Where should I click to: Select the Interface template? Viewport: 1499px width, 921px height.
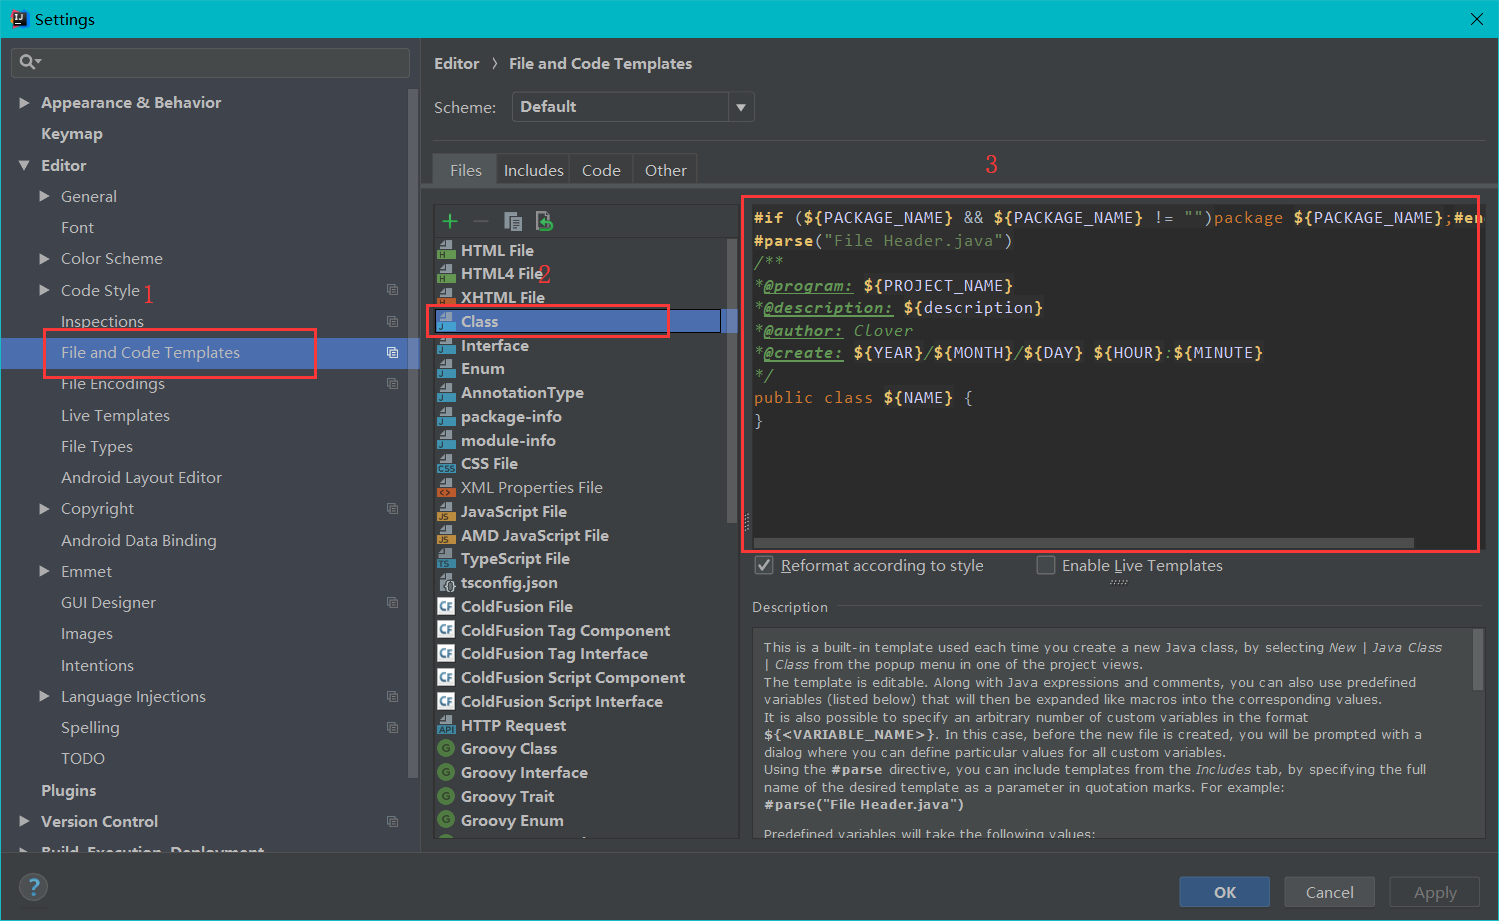click(x=494, y=346)
